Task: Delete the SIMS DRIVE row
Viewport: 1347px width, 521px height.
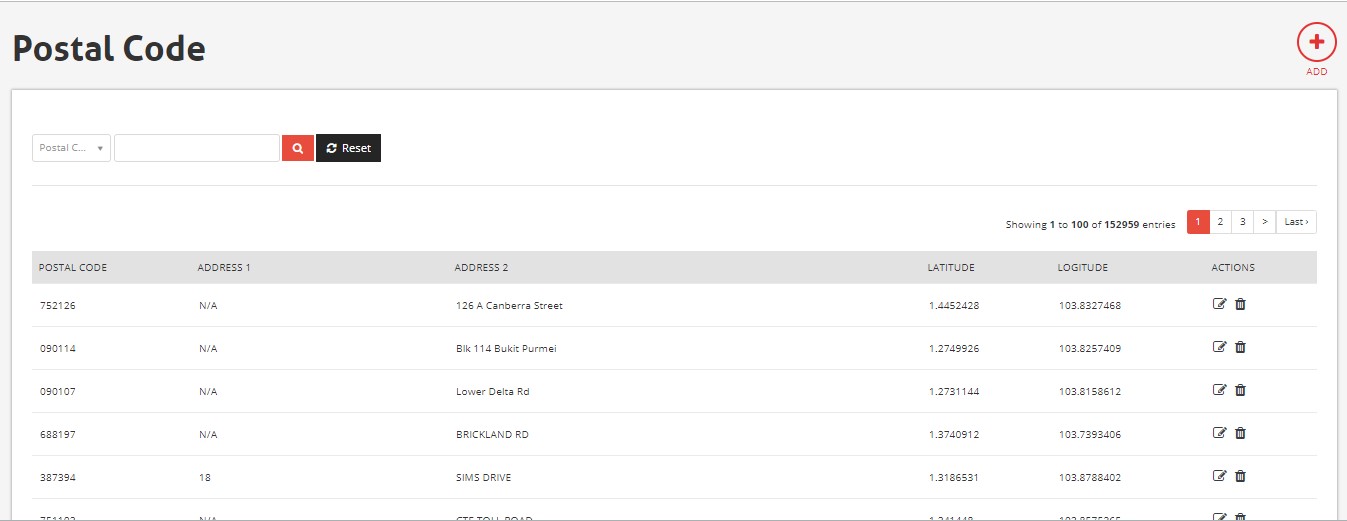Action: [x=1240, y=476]
